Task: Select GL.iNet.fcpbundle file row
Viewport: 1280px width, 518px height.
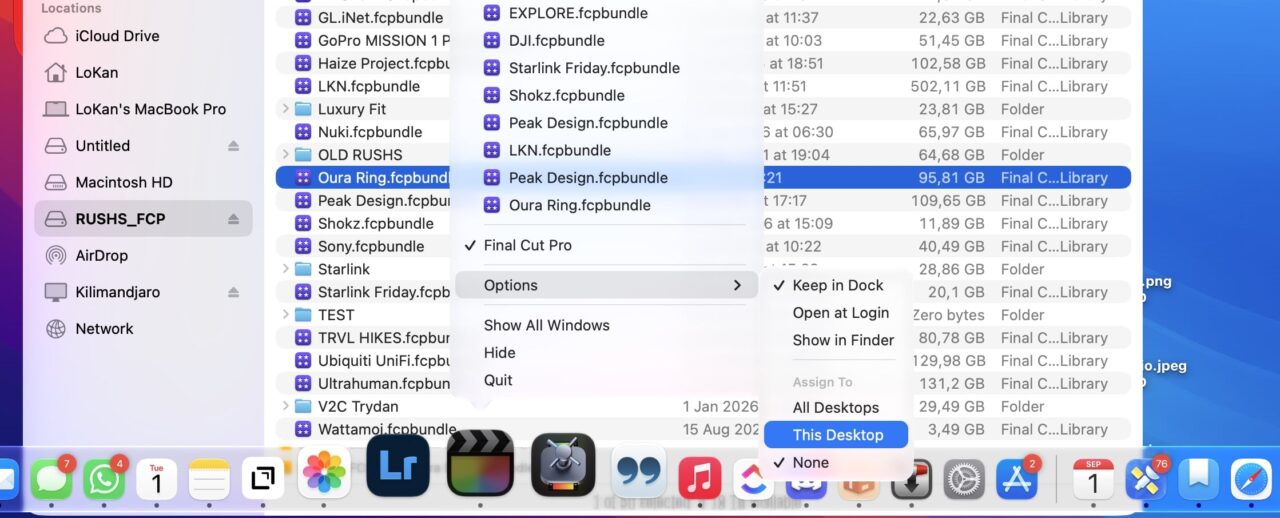Action: [x=703, y=18]
